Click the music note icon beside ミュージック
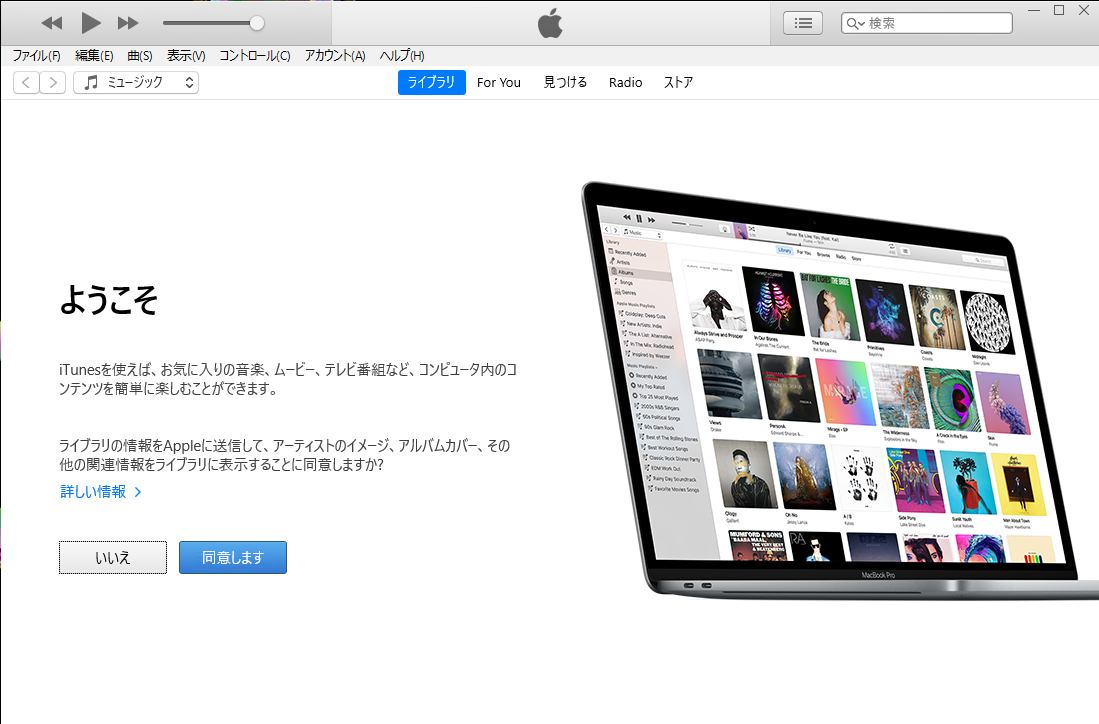This screenshot has width=1099, height=724. pyautogui.click(x=89, y=83)
